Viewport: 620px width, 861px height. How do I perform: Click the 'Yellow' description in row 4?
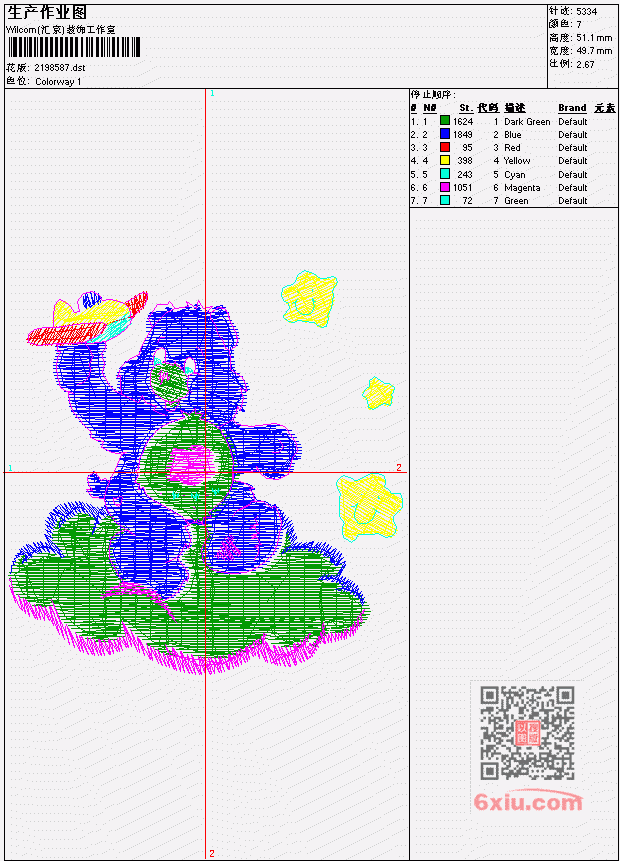coord(517,161)
